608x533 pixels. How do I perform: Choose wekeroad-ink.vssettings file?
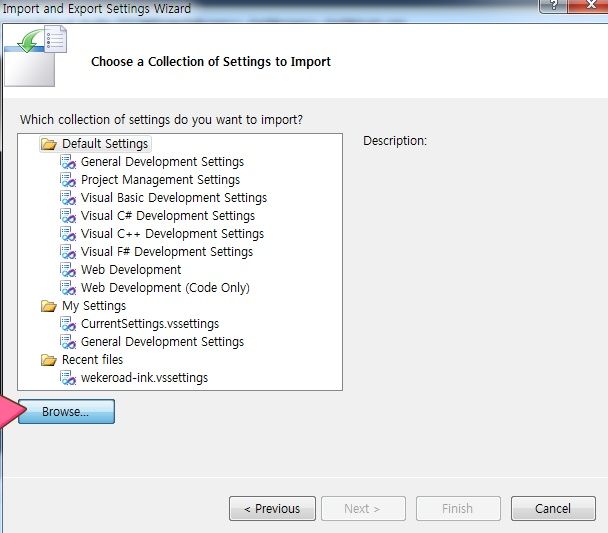145,378
